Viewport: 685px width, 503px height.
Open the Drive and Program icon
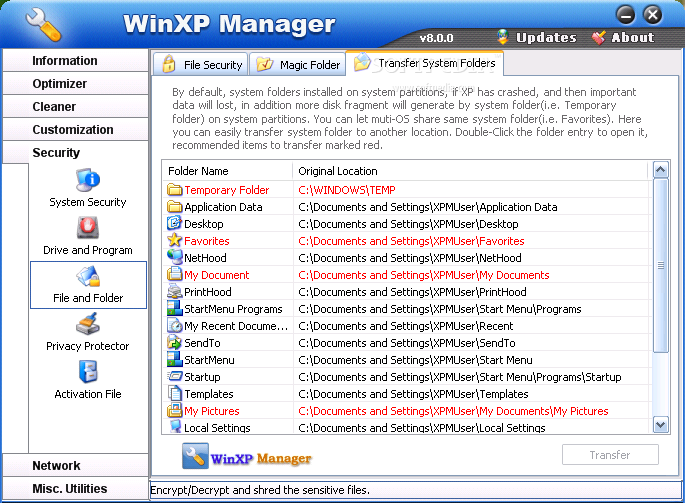[x=88, y=228]
